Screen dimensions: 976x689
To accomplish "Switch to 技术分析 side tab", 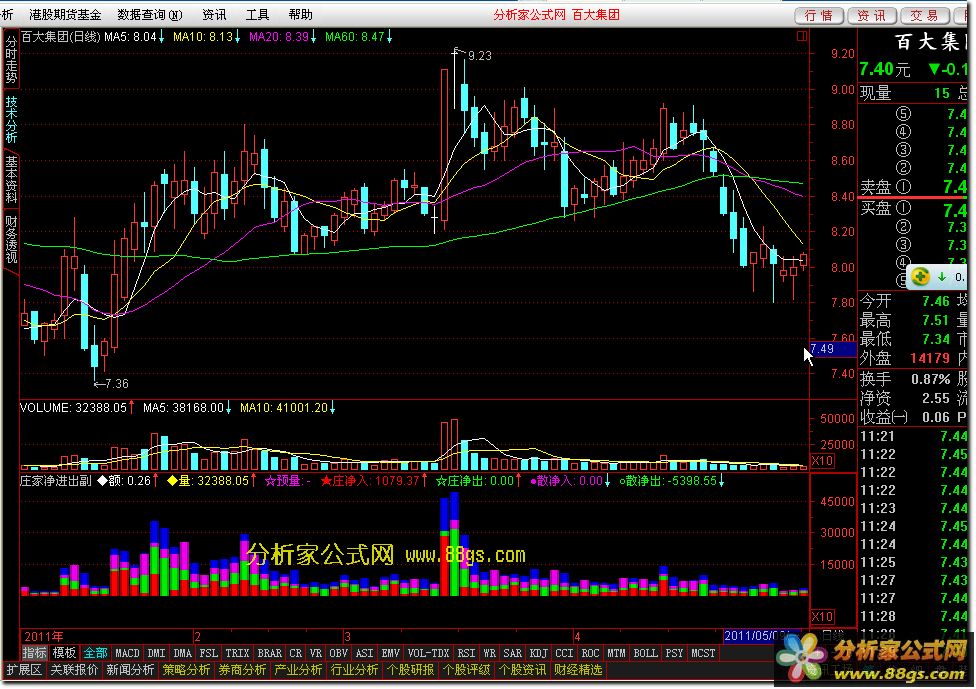I will pos(11,120).
